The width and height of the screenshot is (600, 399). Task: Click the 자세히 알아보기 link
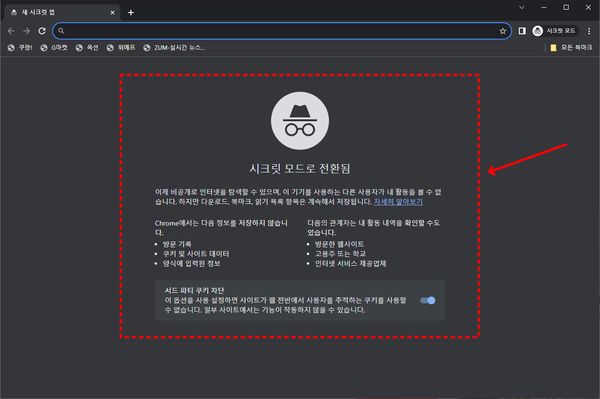click(x=398, y=202)
